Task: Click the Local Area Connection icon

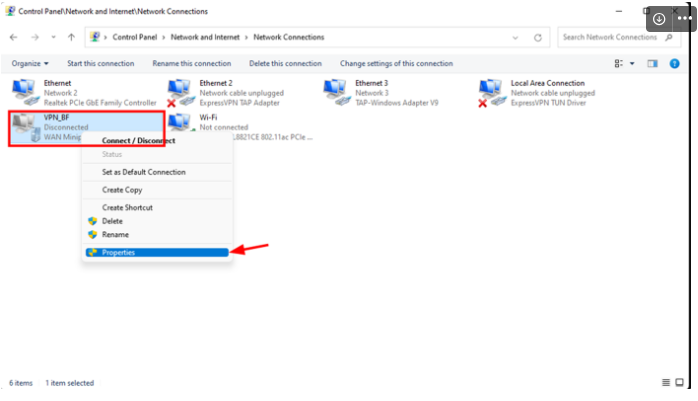Action: [x=492, y=91]
